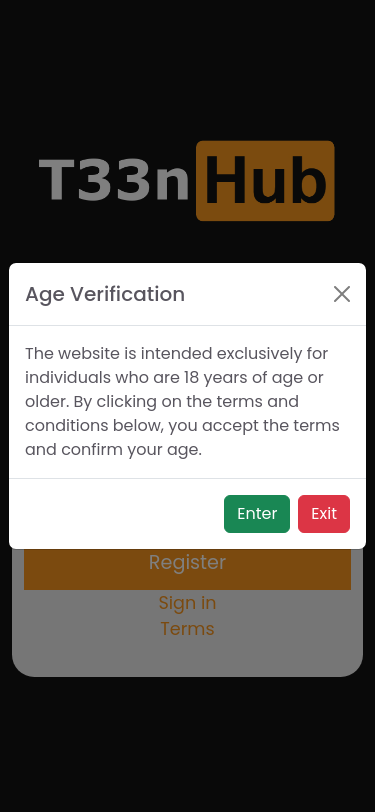This screenshot has height=812, width=375.
Task: Click the gray card area below Terms
Action: tap(188, 659)
